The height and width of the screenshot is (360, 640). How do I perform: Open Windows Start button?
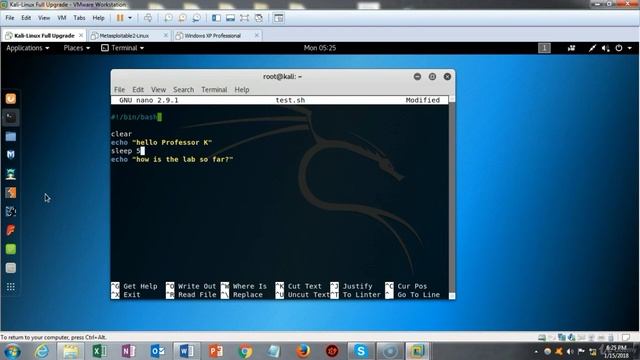13,351
